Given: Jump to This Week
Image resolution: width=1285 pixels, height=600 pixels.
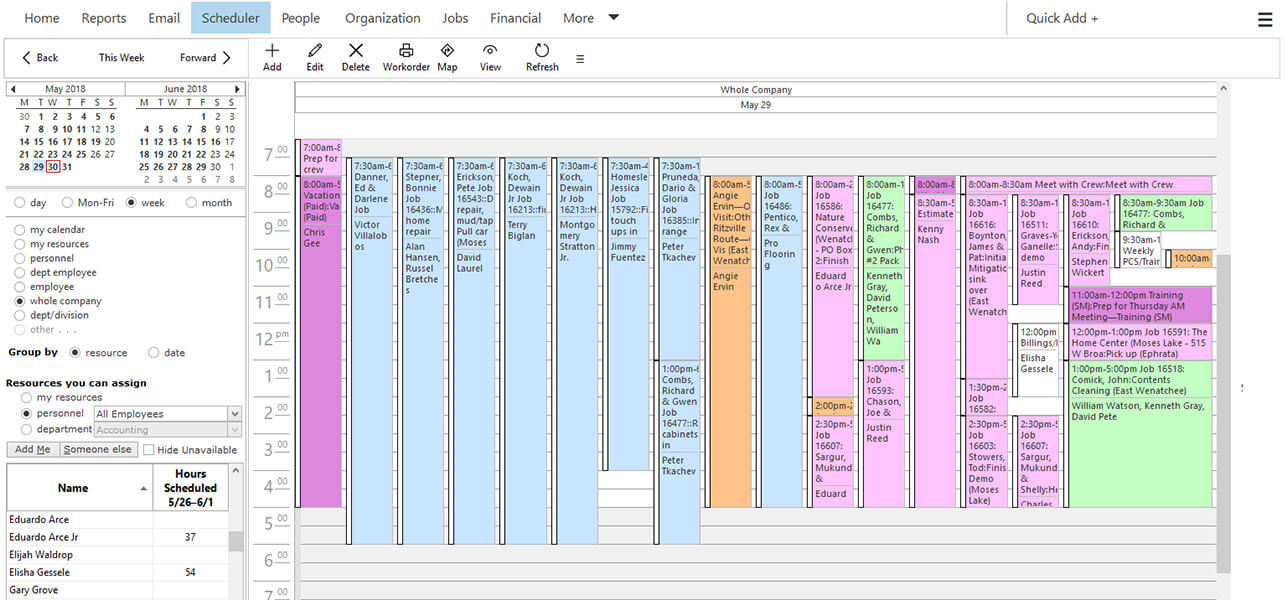Looking at the screenshot, I should (x=121, y=58).
